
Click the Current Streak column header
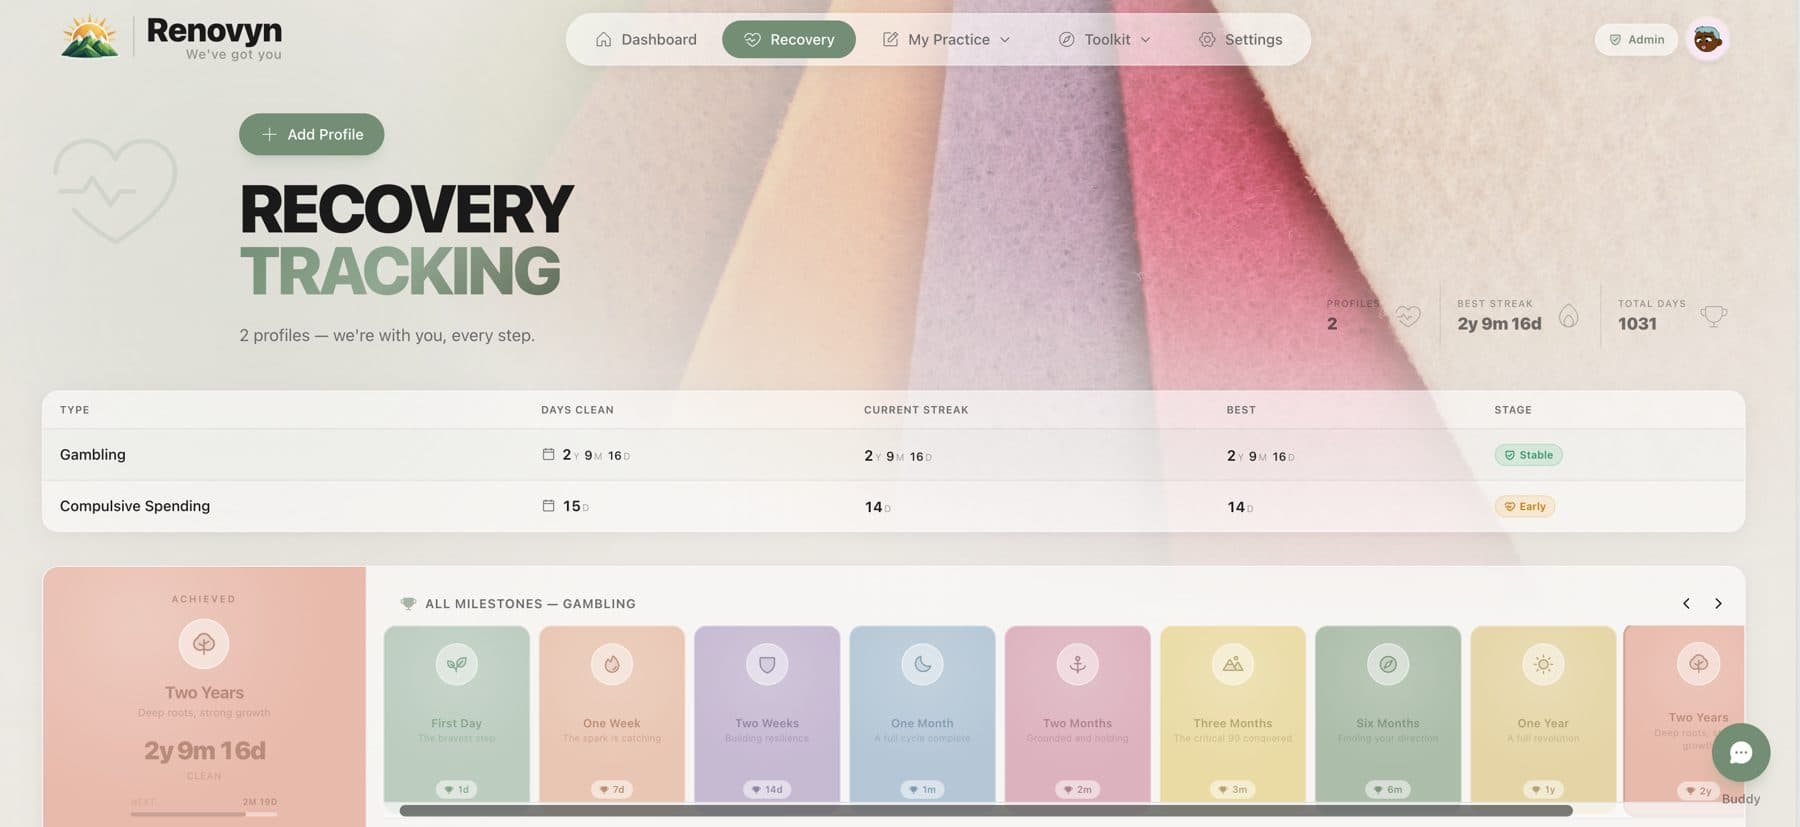[916, 410]
